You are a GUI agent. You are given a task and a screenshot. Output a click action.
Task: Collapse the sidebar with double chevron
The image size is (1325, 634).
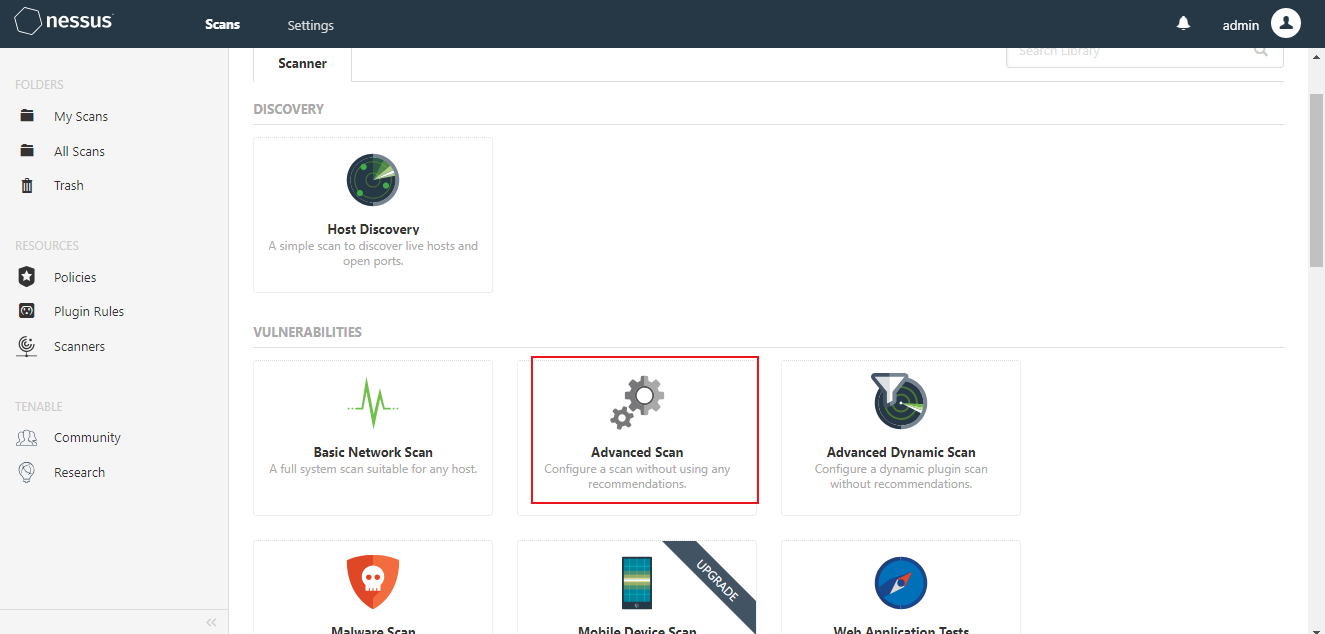[x=211, y=622]
